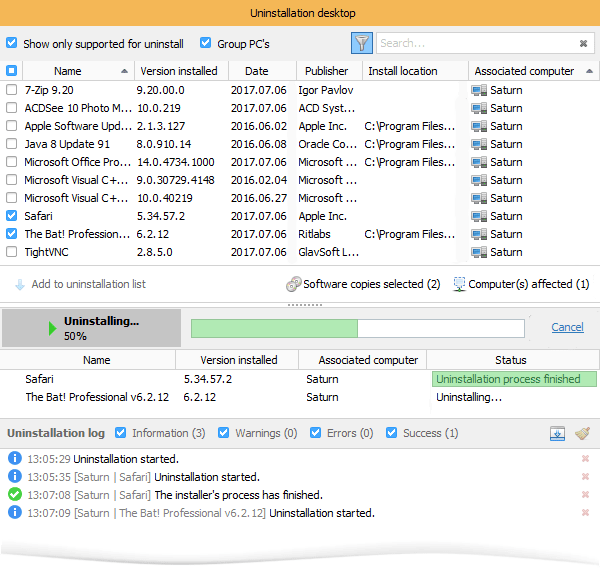This screenshot has width=600, height=570.
Task: Click the uninstall progress bar
Action: 357,328
